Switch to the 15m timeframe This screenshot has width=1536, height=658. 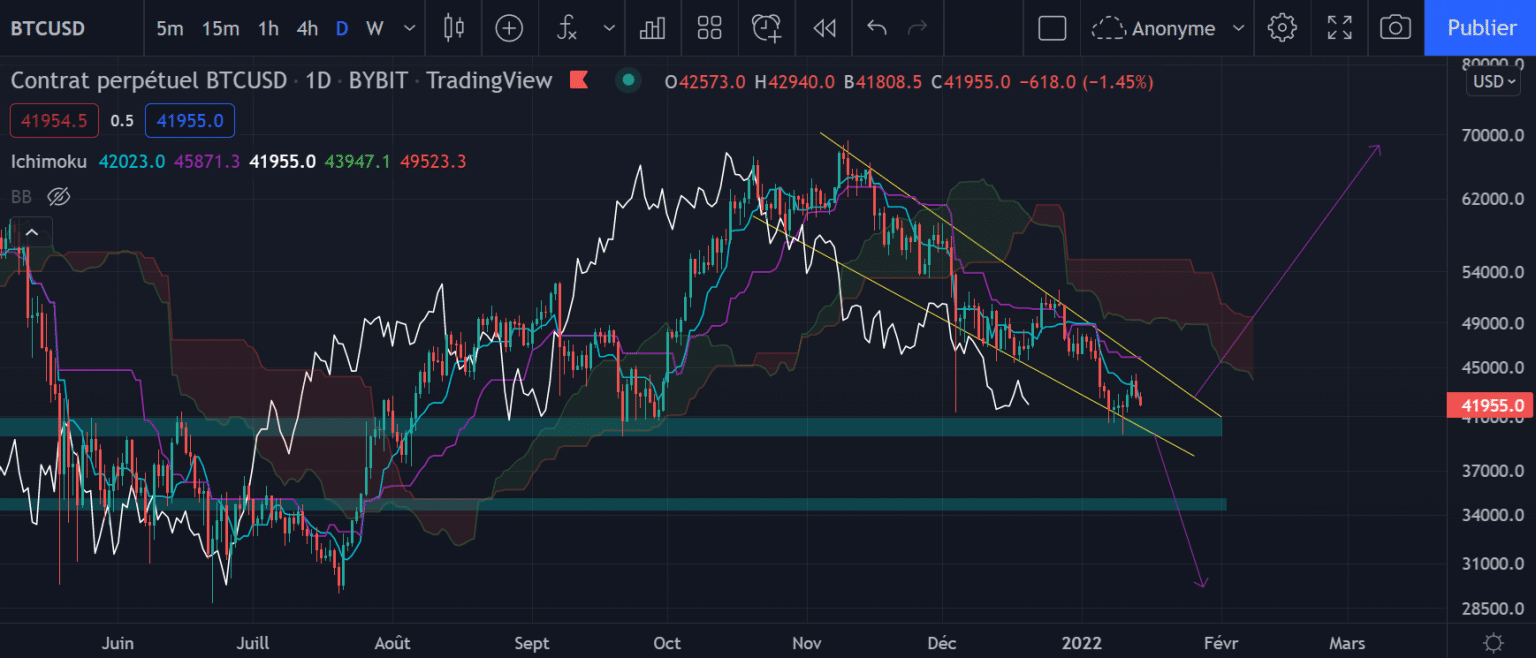220,28
